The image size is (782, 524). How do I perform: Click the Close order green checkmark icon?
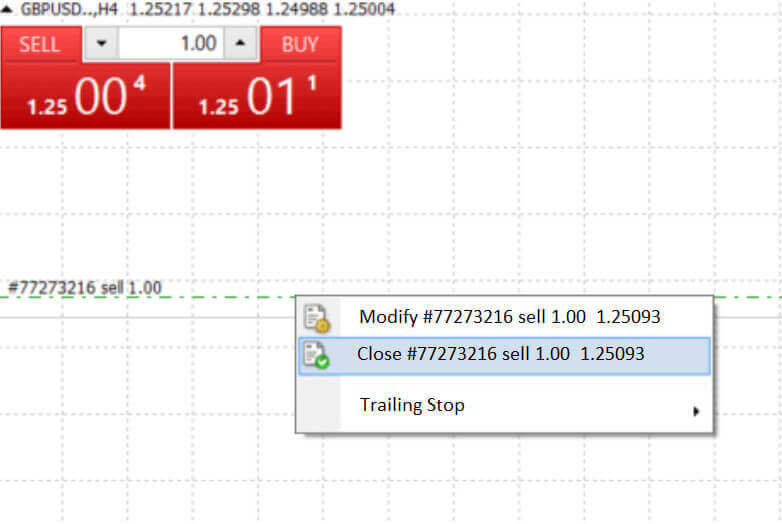[x=316, y=354]
